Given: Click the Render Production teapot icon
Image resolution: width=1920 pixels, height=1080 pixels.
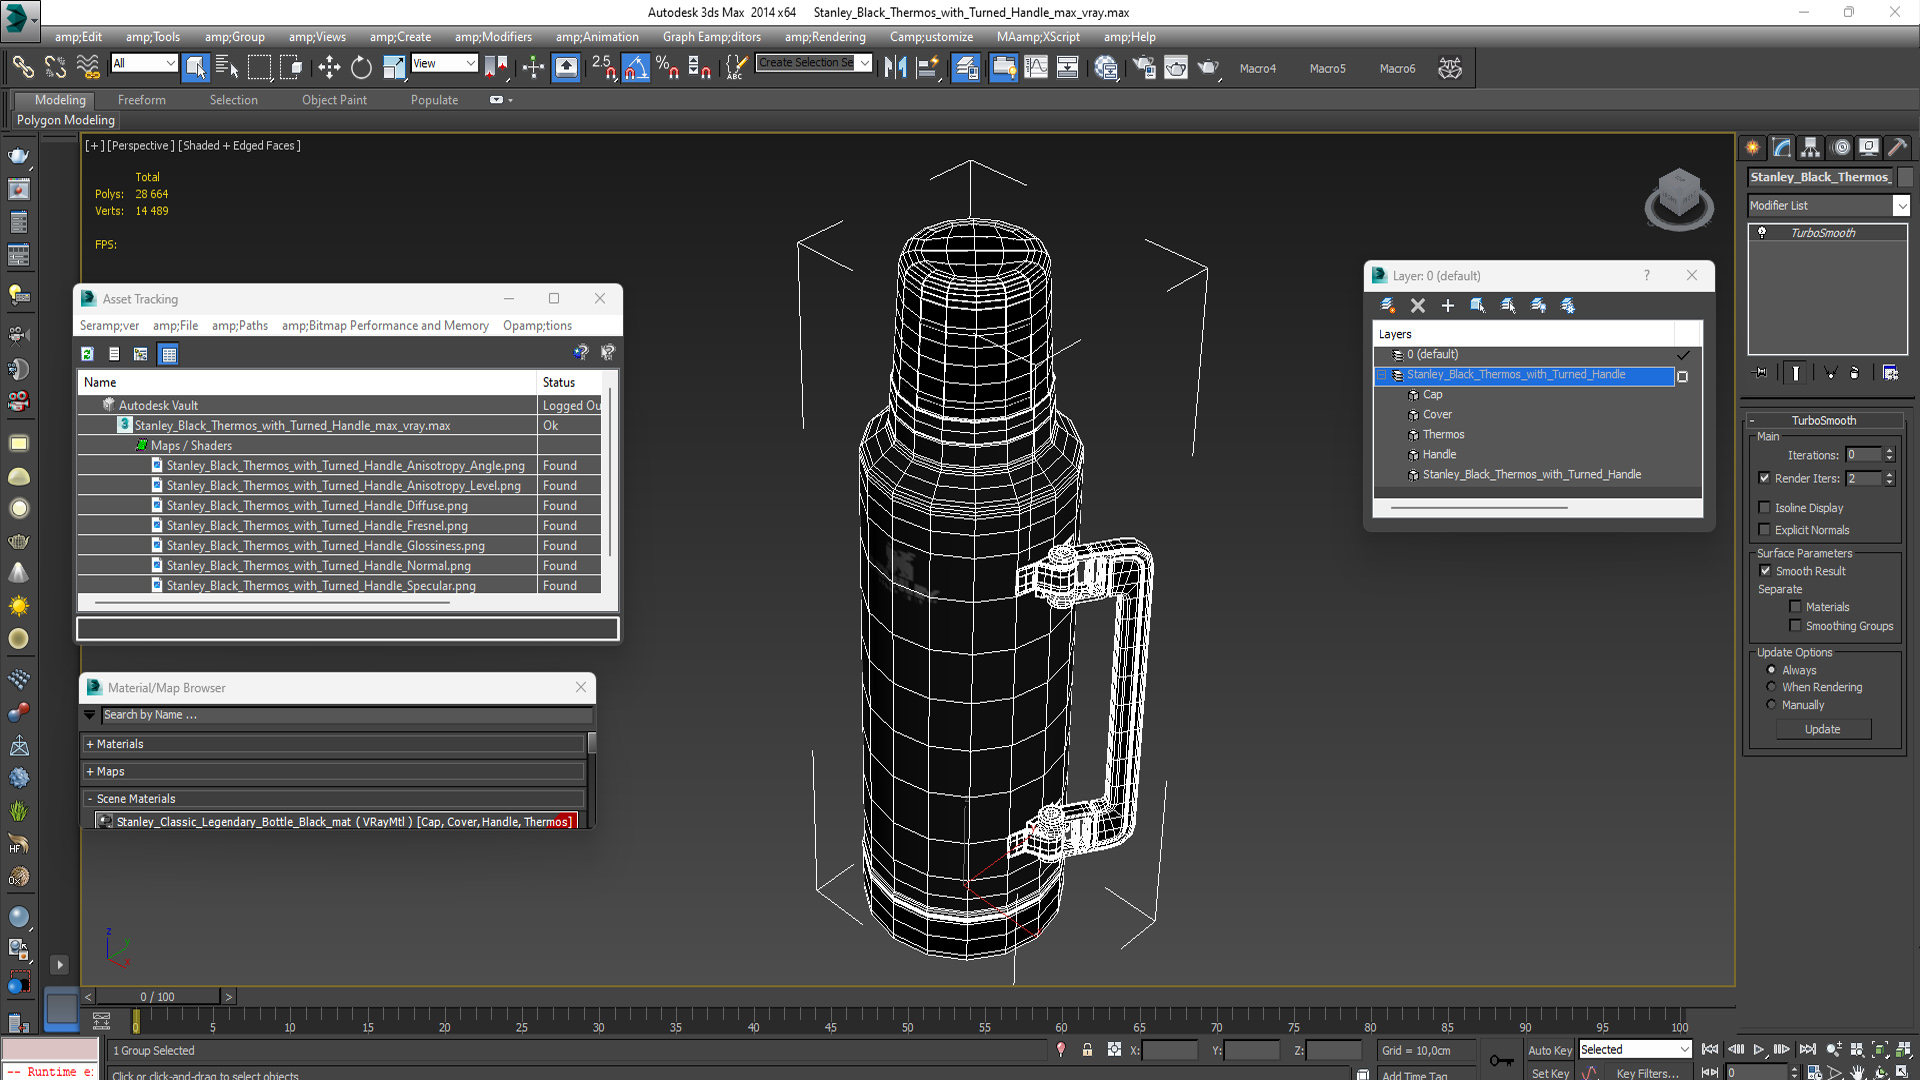Looking at the screenshot, I should pyautogui.click(x=1208, y=68).
